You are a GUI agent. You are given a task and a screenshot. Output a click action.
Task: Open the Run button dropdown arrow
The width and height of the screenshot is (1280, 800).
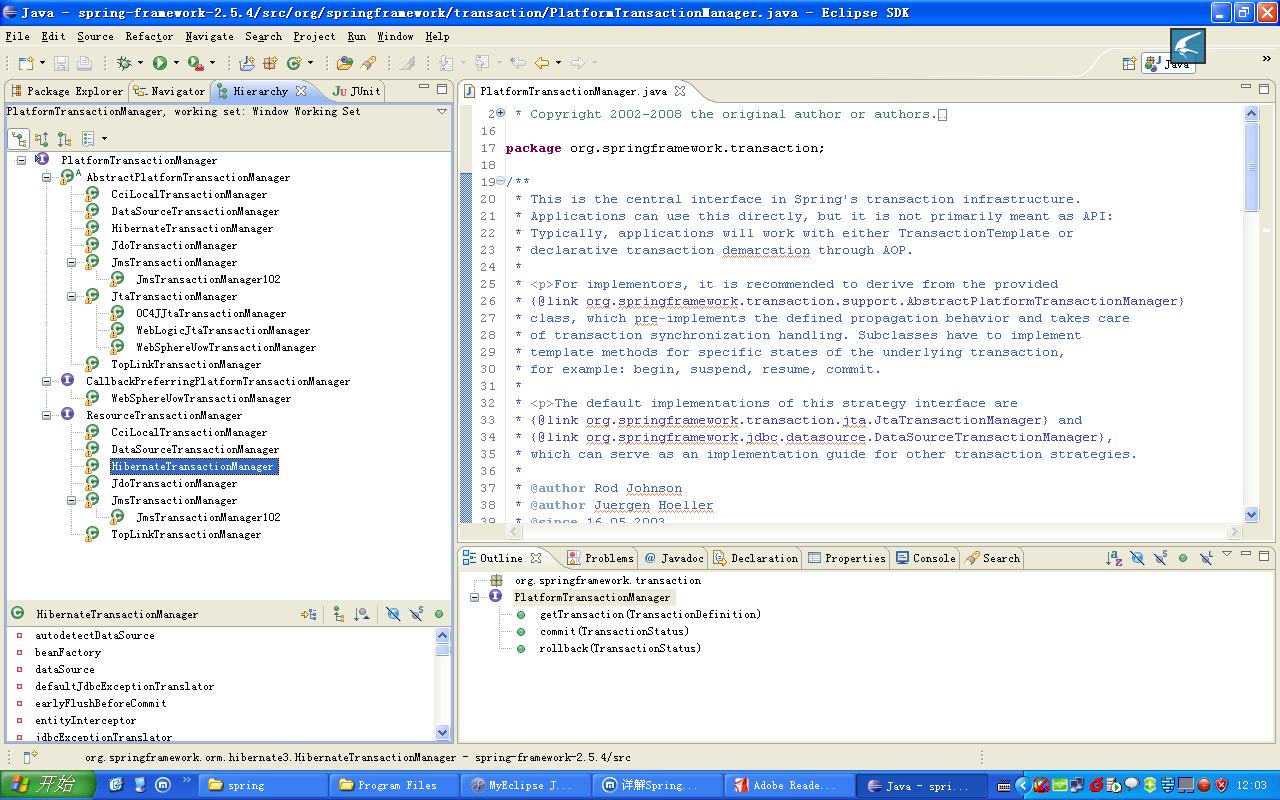point(176,63)
